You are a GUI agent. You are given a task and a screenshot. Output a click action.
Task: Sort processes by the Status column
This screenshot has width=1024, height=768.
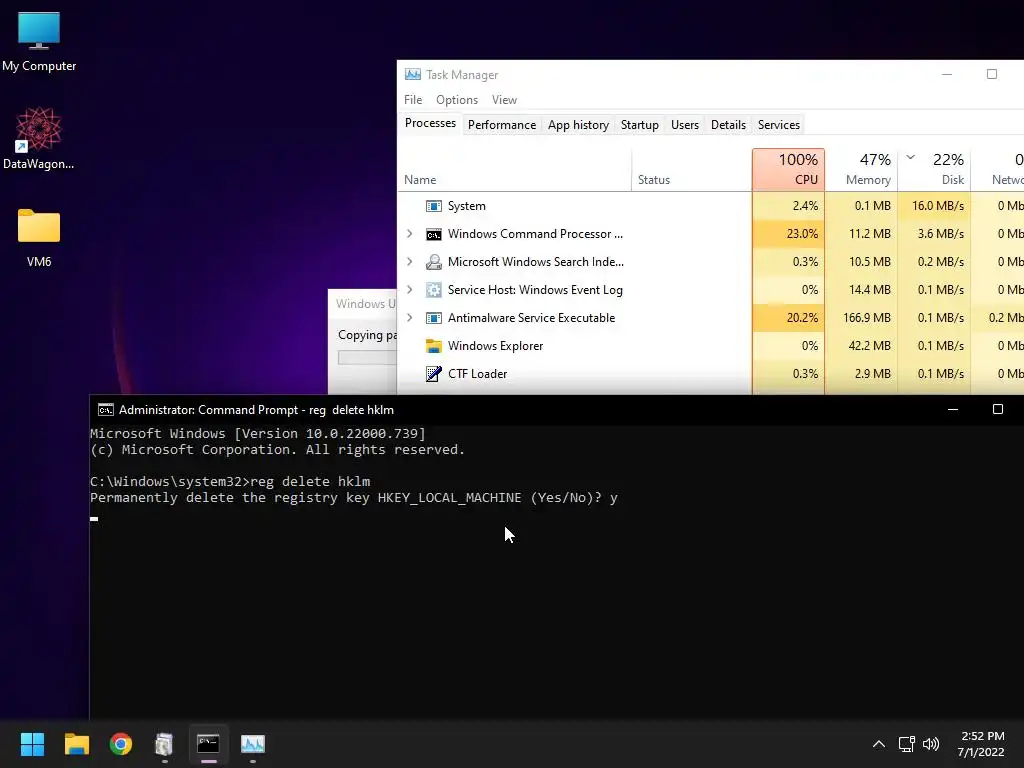click(x=692, y=170)
